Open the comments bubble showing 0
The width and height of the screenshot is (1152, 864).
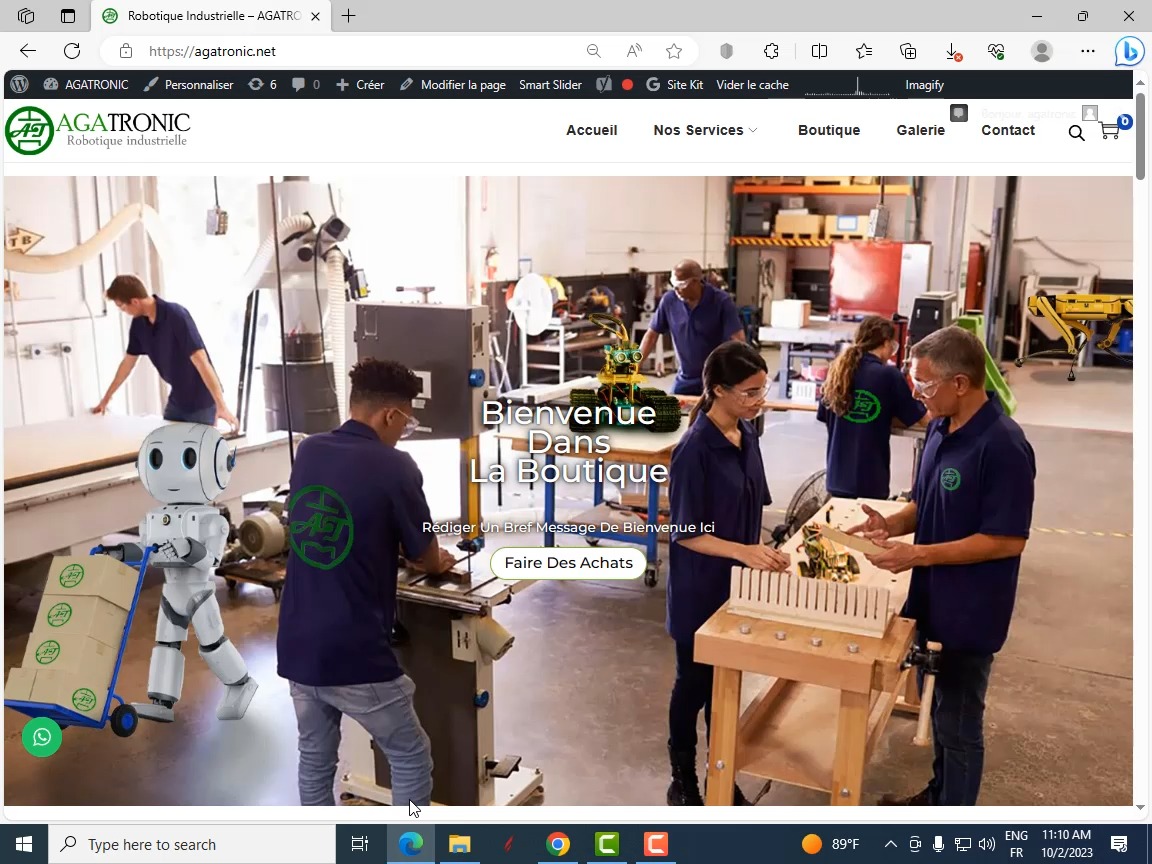(306, 84)
